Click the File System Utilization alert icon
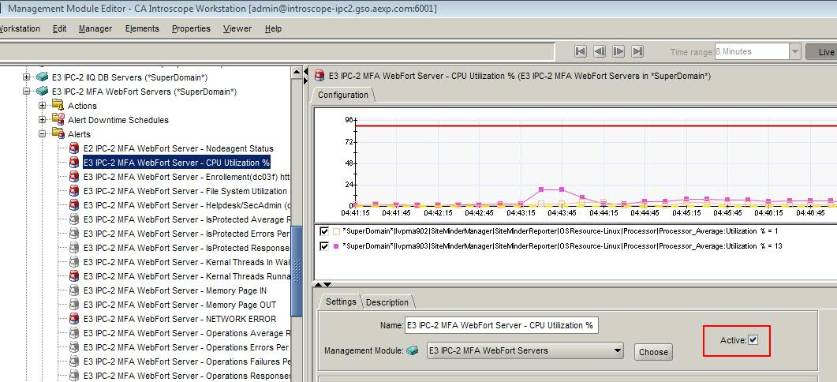The height and width of the screenshot is (382, 837). coord(74,191)
